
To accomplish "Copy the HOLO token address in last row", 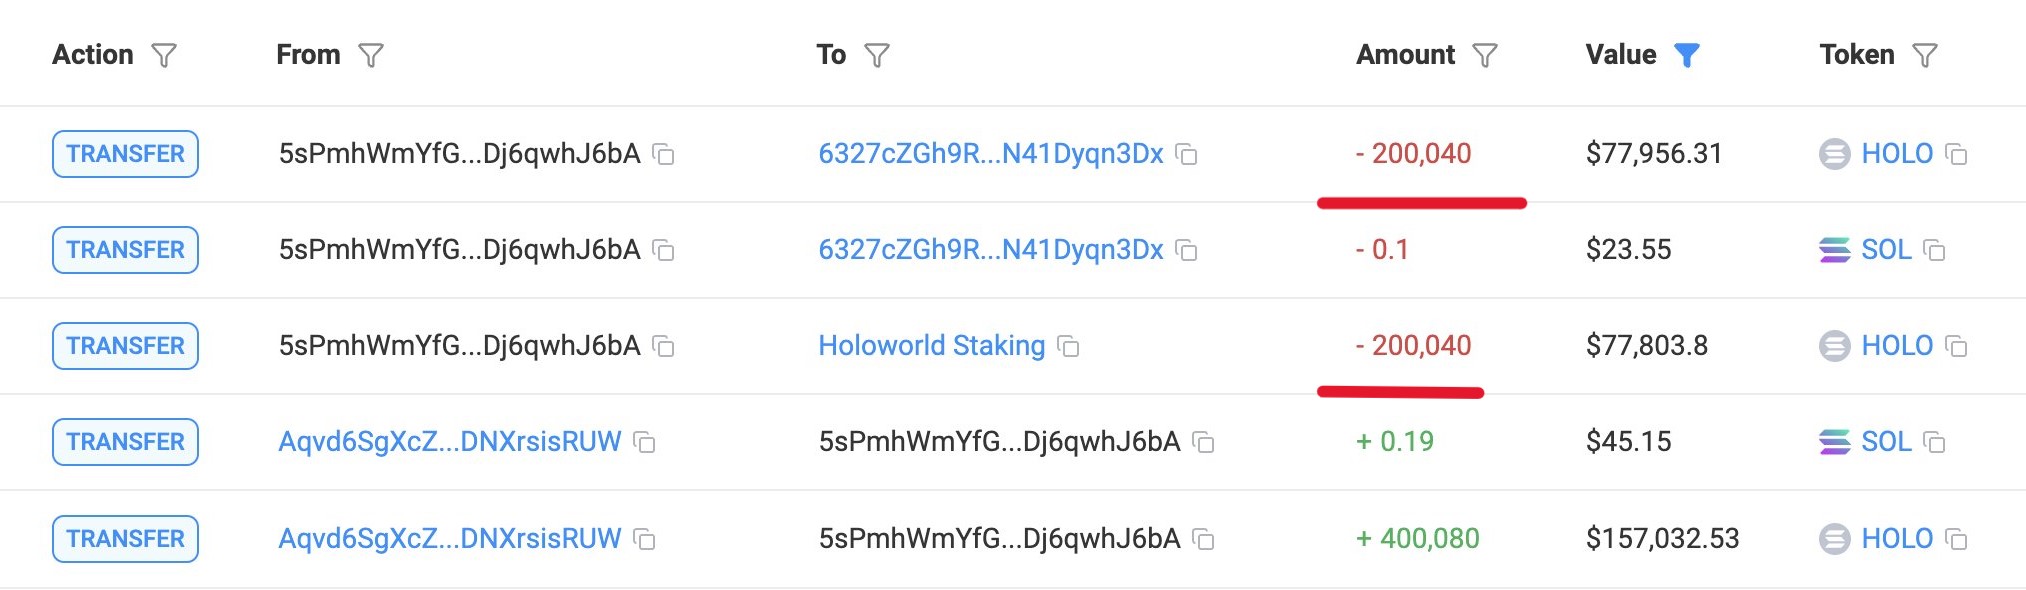I will coord(1957,540).
